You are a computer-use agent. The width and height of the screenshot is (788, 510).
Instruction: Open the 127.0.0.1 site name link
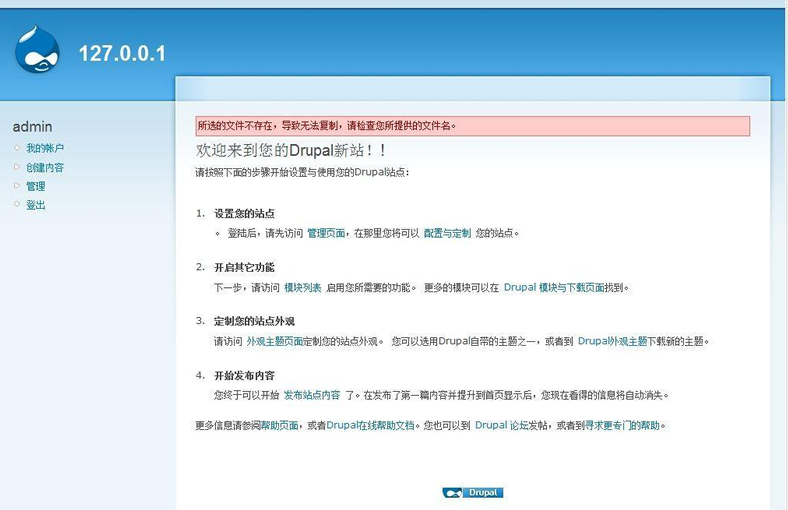pos(122,53)
